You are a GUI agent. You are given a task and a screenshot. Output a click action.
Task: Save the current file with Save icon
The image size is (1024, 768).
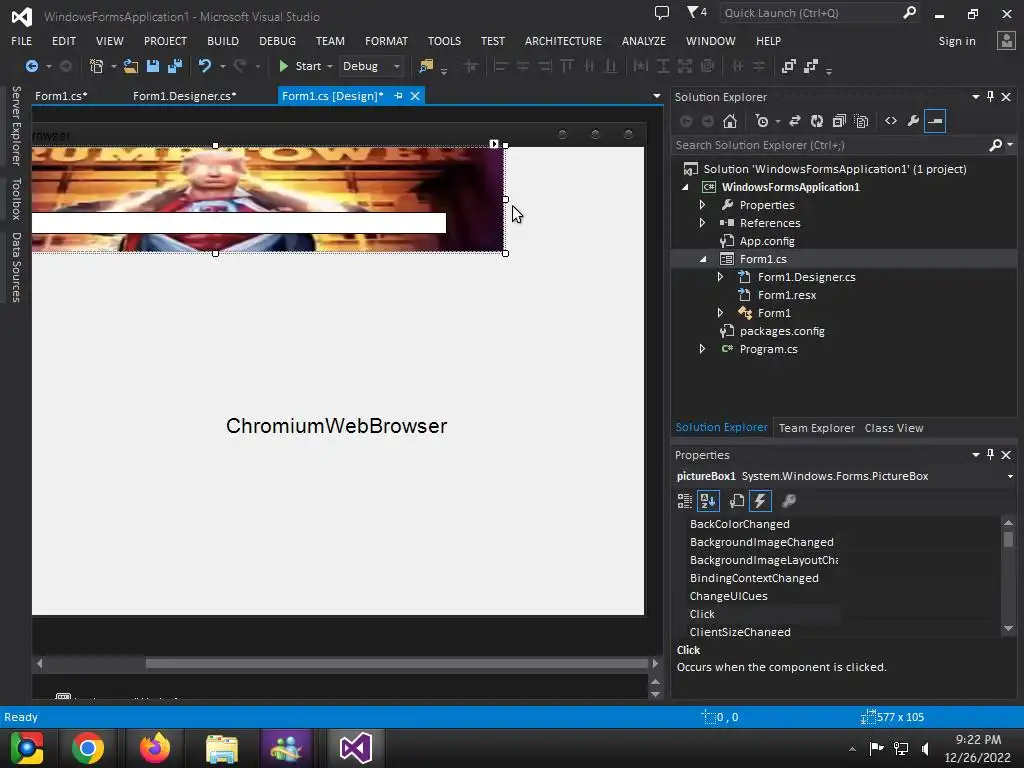(x=153, y=66)
